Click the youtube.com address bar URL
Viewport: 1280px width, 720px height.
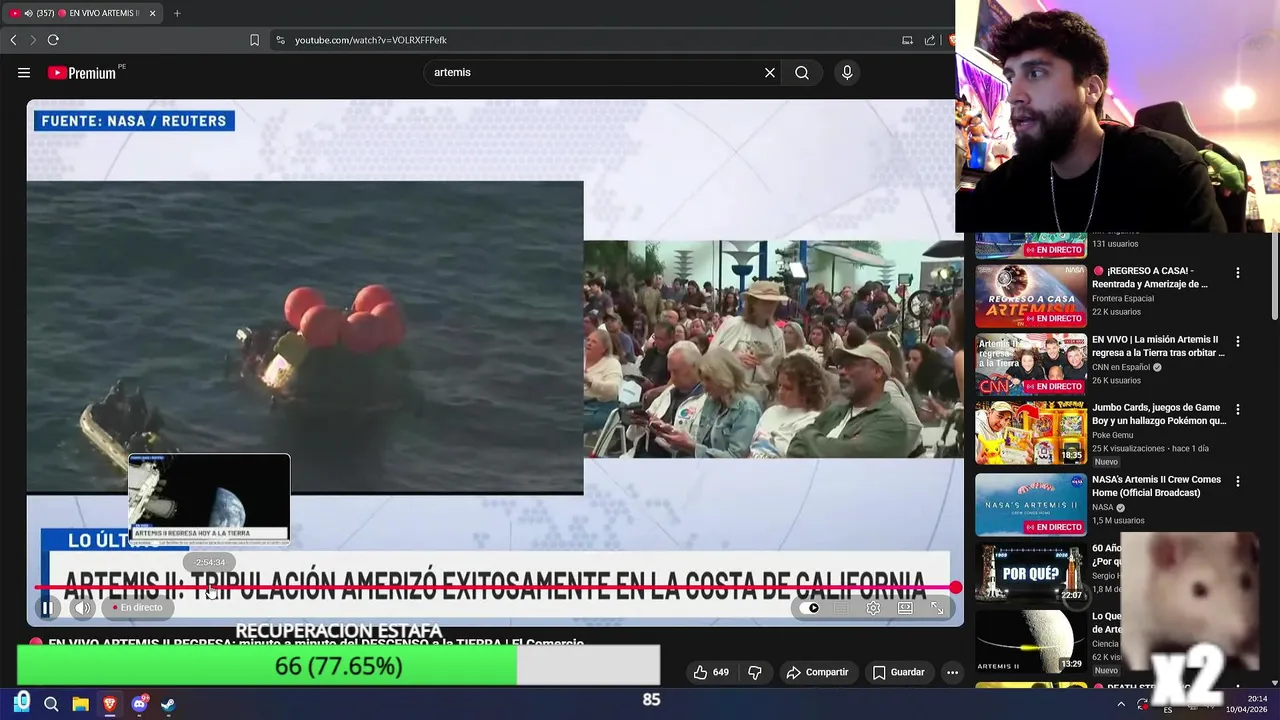pos(371,40)
